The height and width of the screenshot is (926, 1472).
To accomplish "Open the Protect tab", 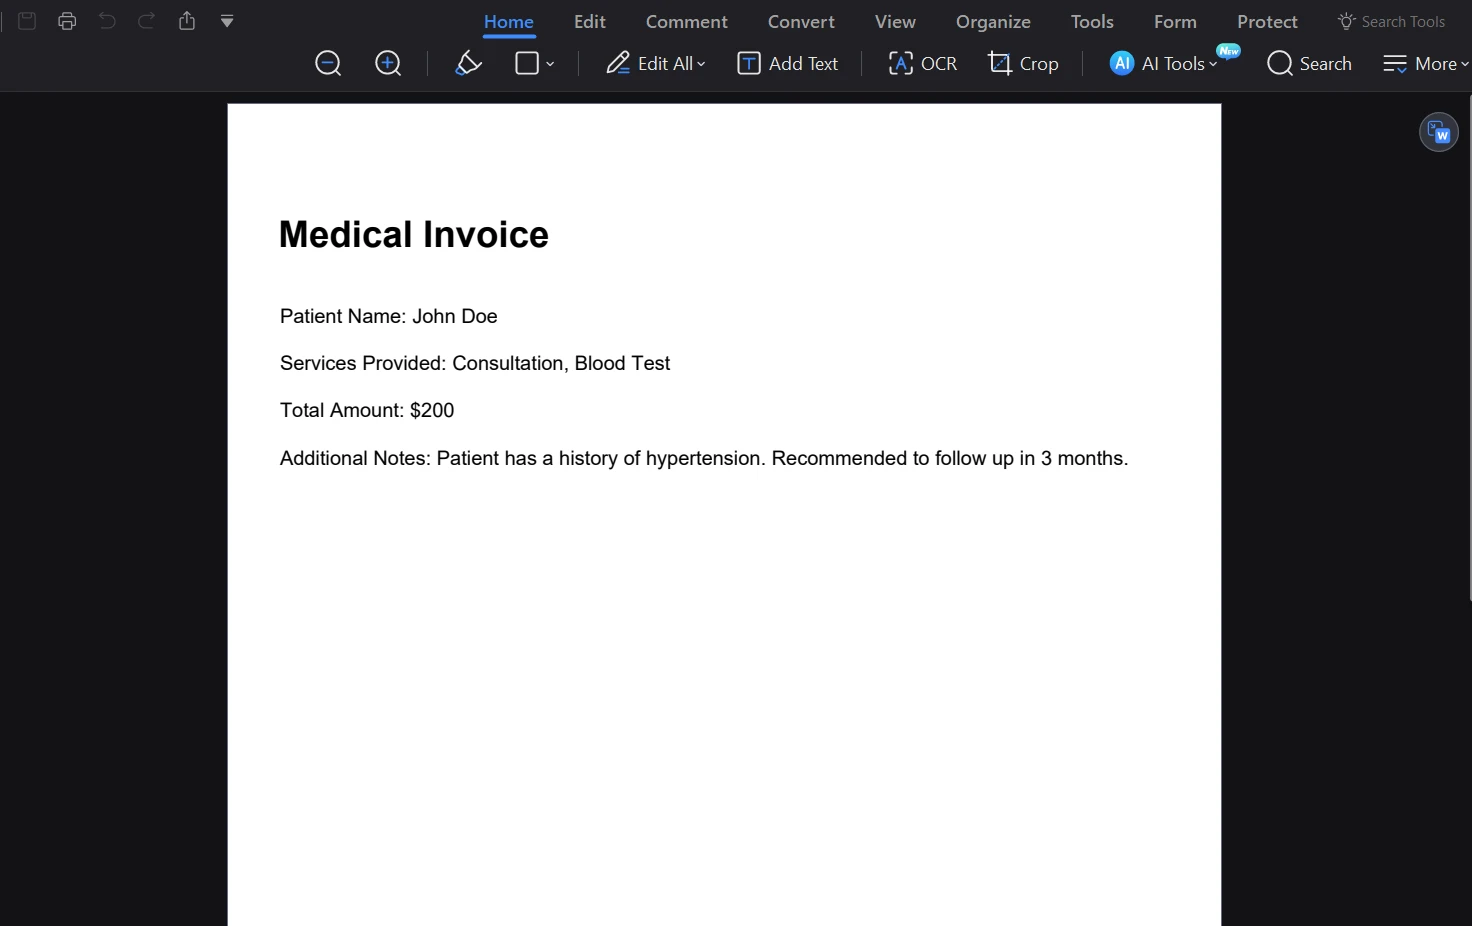I will click(x=1267, y=22).
